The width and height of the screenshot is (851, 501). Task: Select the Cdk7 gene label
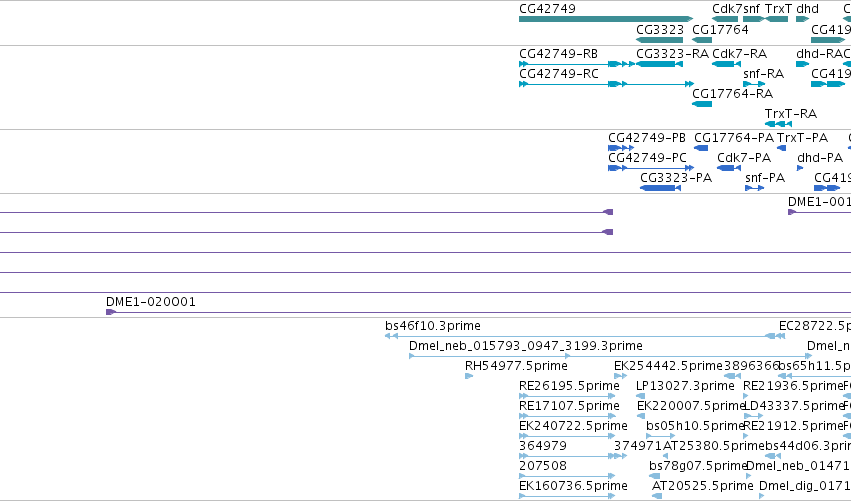coord(727,9)
